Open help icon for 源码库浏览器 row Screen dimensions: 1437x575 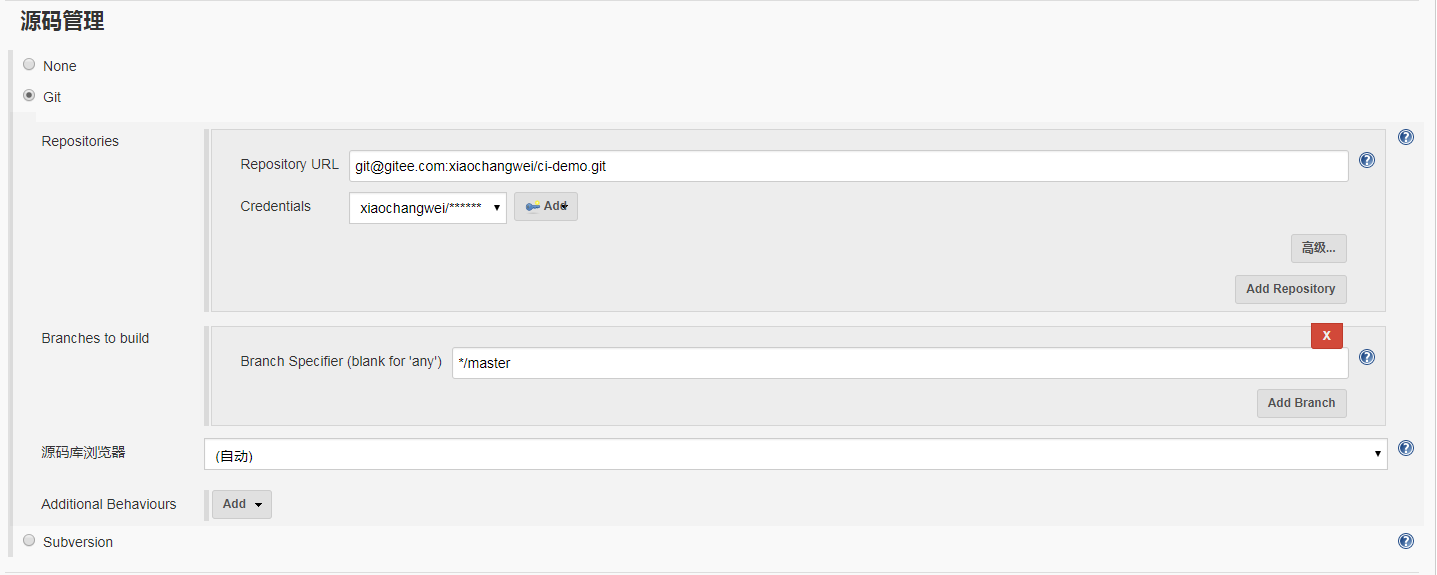tap(1406, 448)
